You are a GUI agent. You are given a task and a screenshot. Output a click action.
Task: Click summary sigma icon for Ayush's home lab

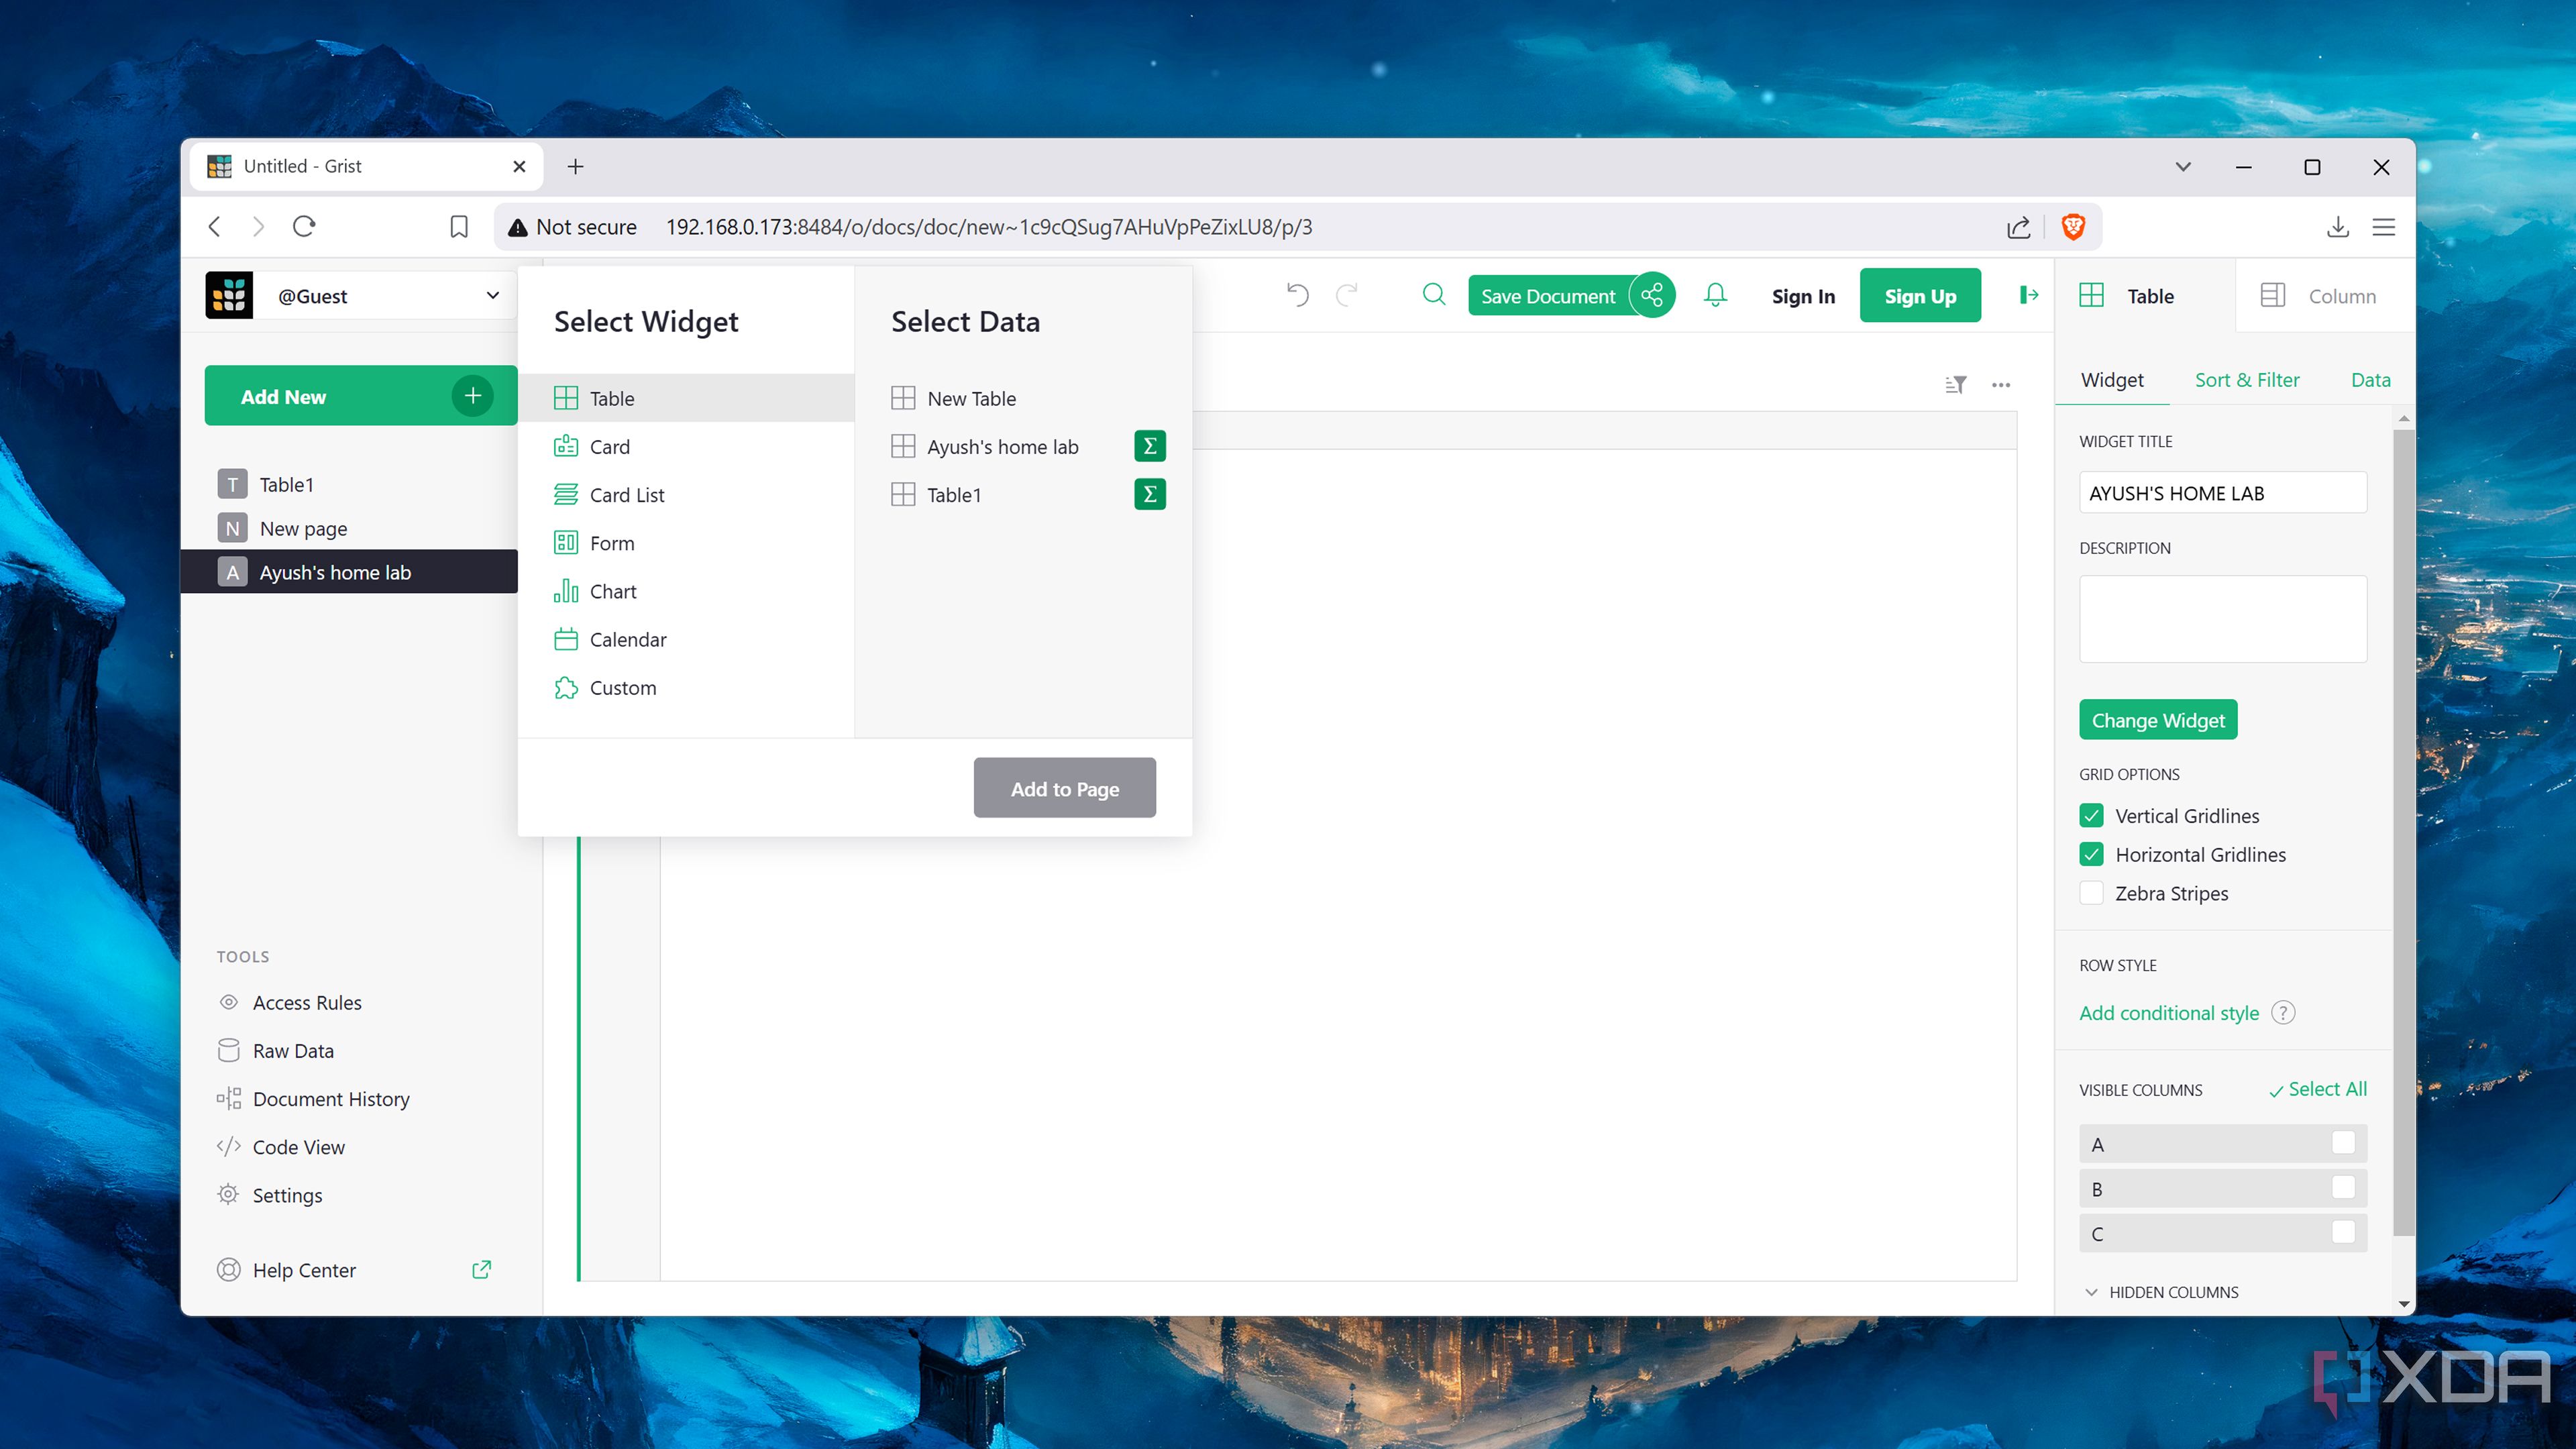[x=1150, y=446]
